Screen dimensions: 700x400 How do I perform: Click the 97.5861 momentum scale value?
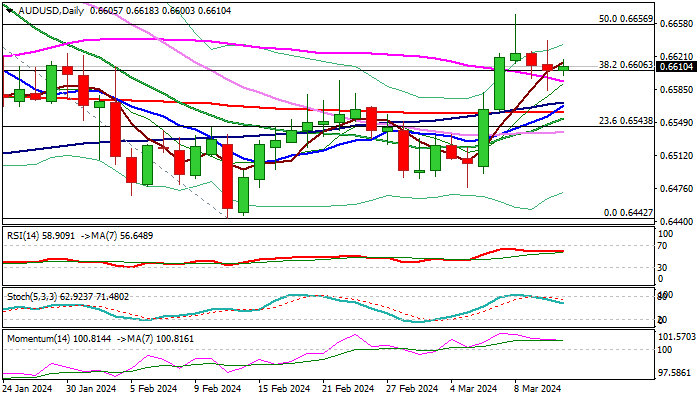click(x=677, y=373)
